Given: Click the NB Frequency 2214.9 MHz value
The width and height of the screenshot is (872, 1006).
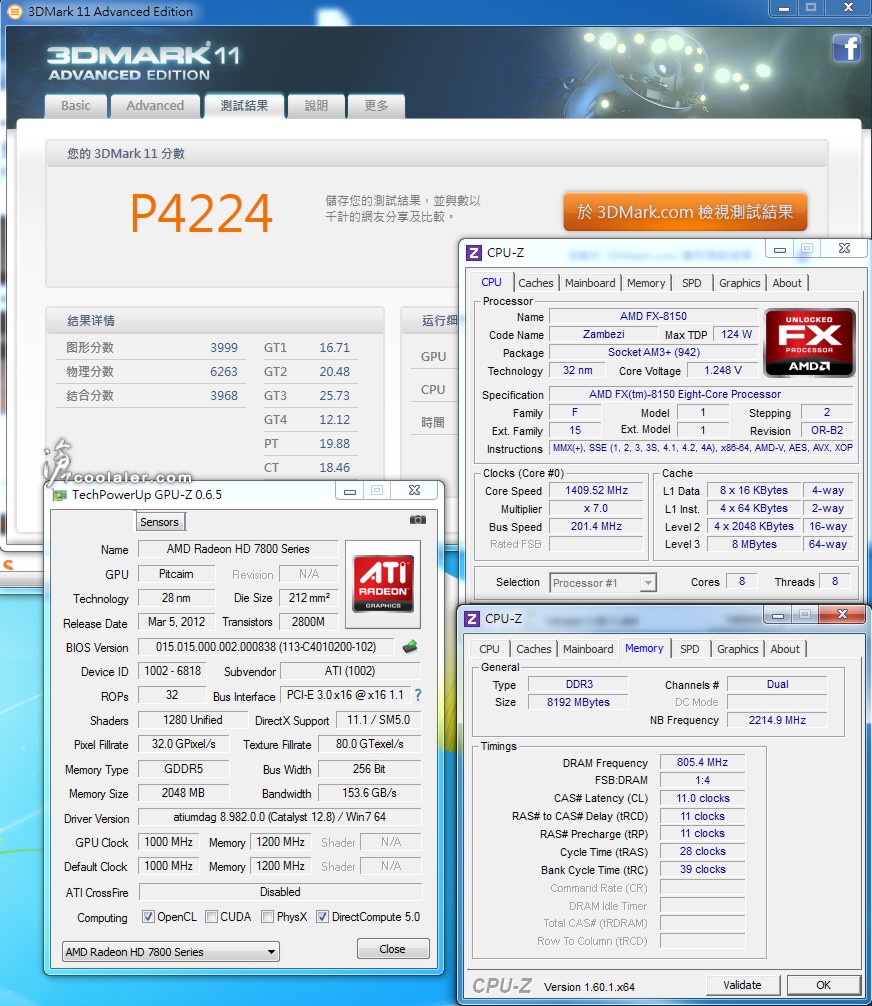Looking at the screenshot, I should (x=777, y=720).
